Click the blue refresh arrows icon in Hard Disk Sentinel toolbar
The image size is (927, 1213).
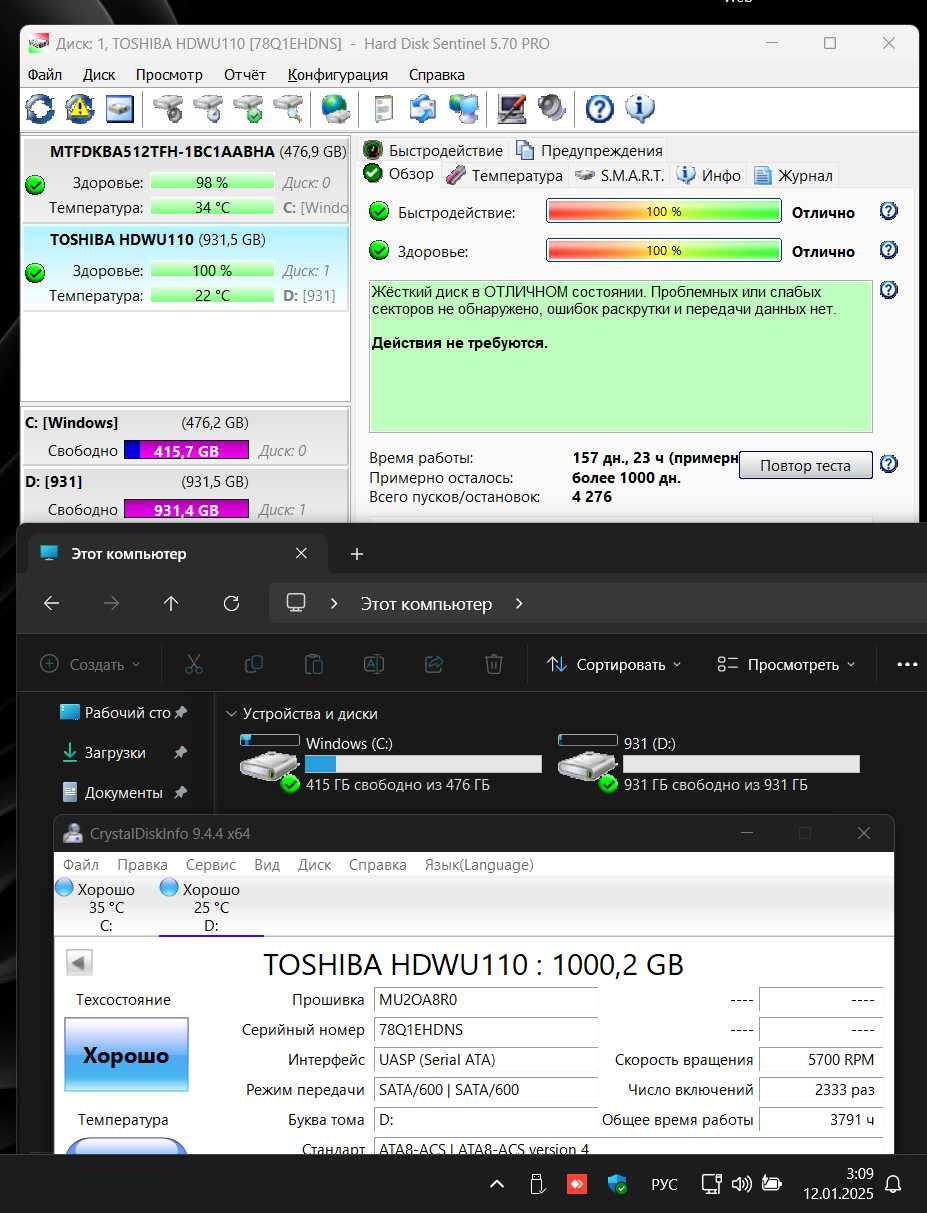(x=40, y=108)
